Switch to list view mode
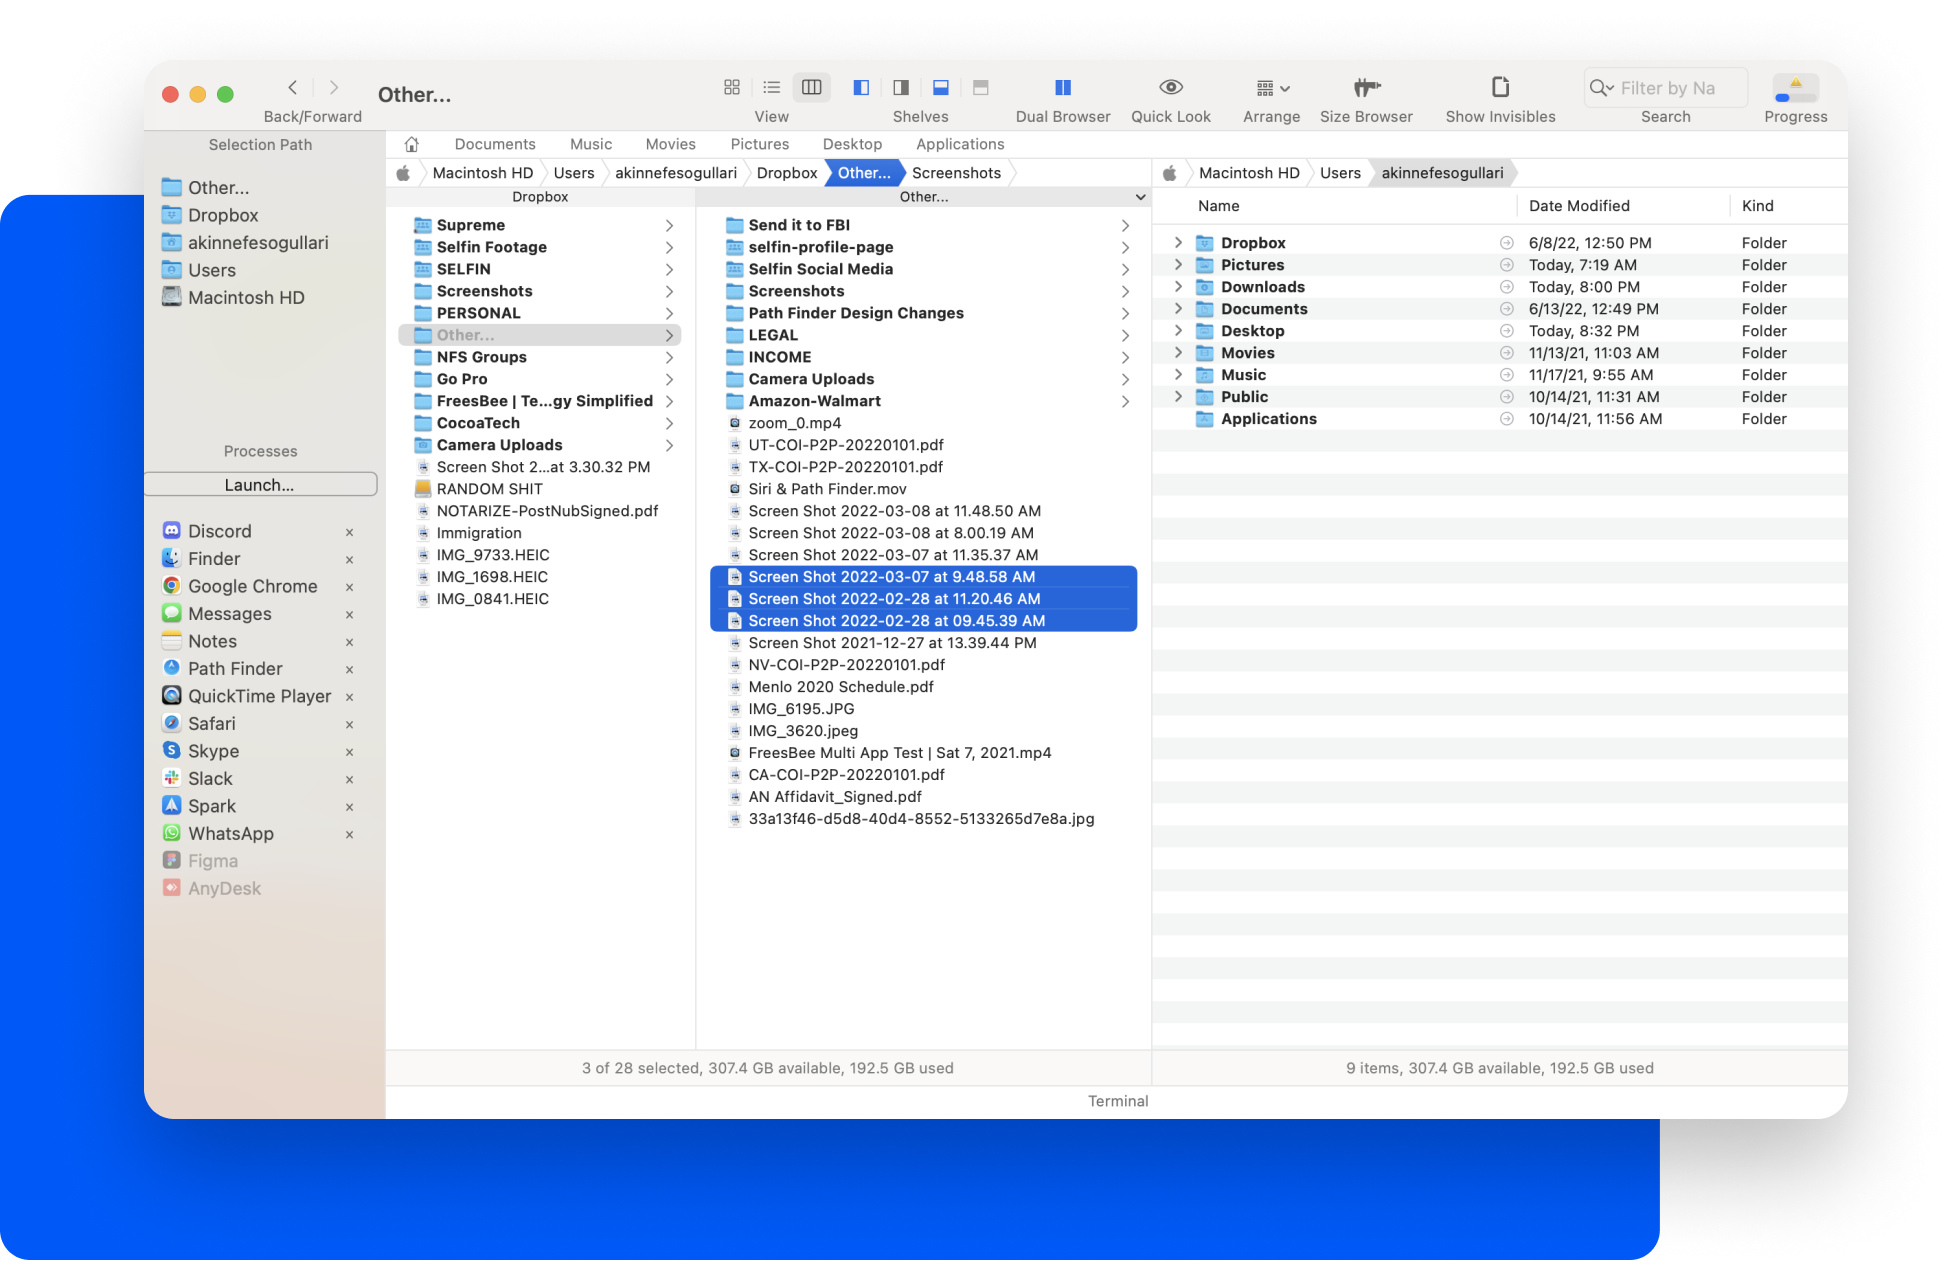Viewport: 1953px width, 1269px height. [x=771, y=88]
